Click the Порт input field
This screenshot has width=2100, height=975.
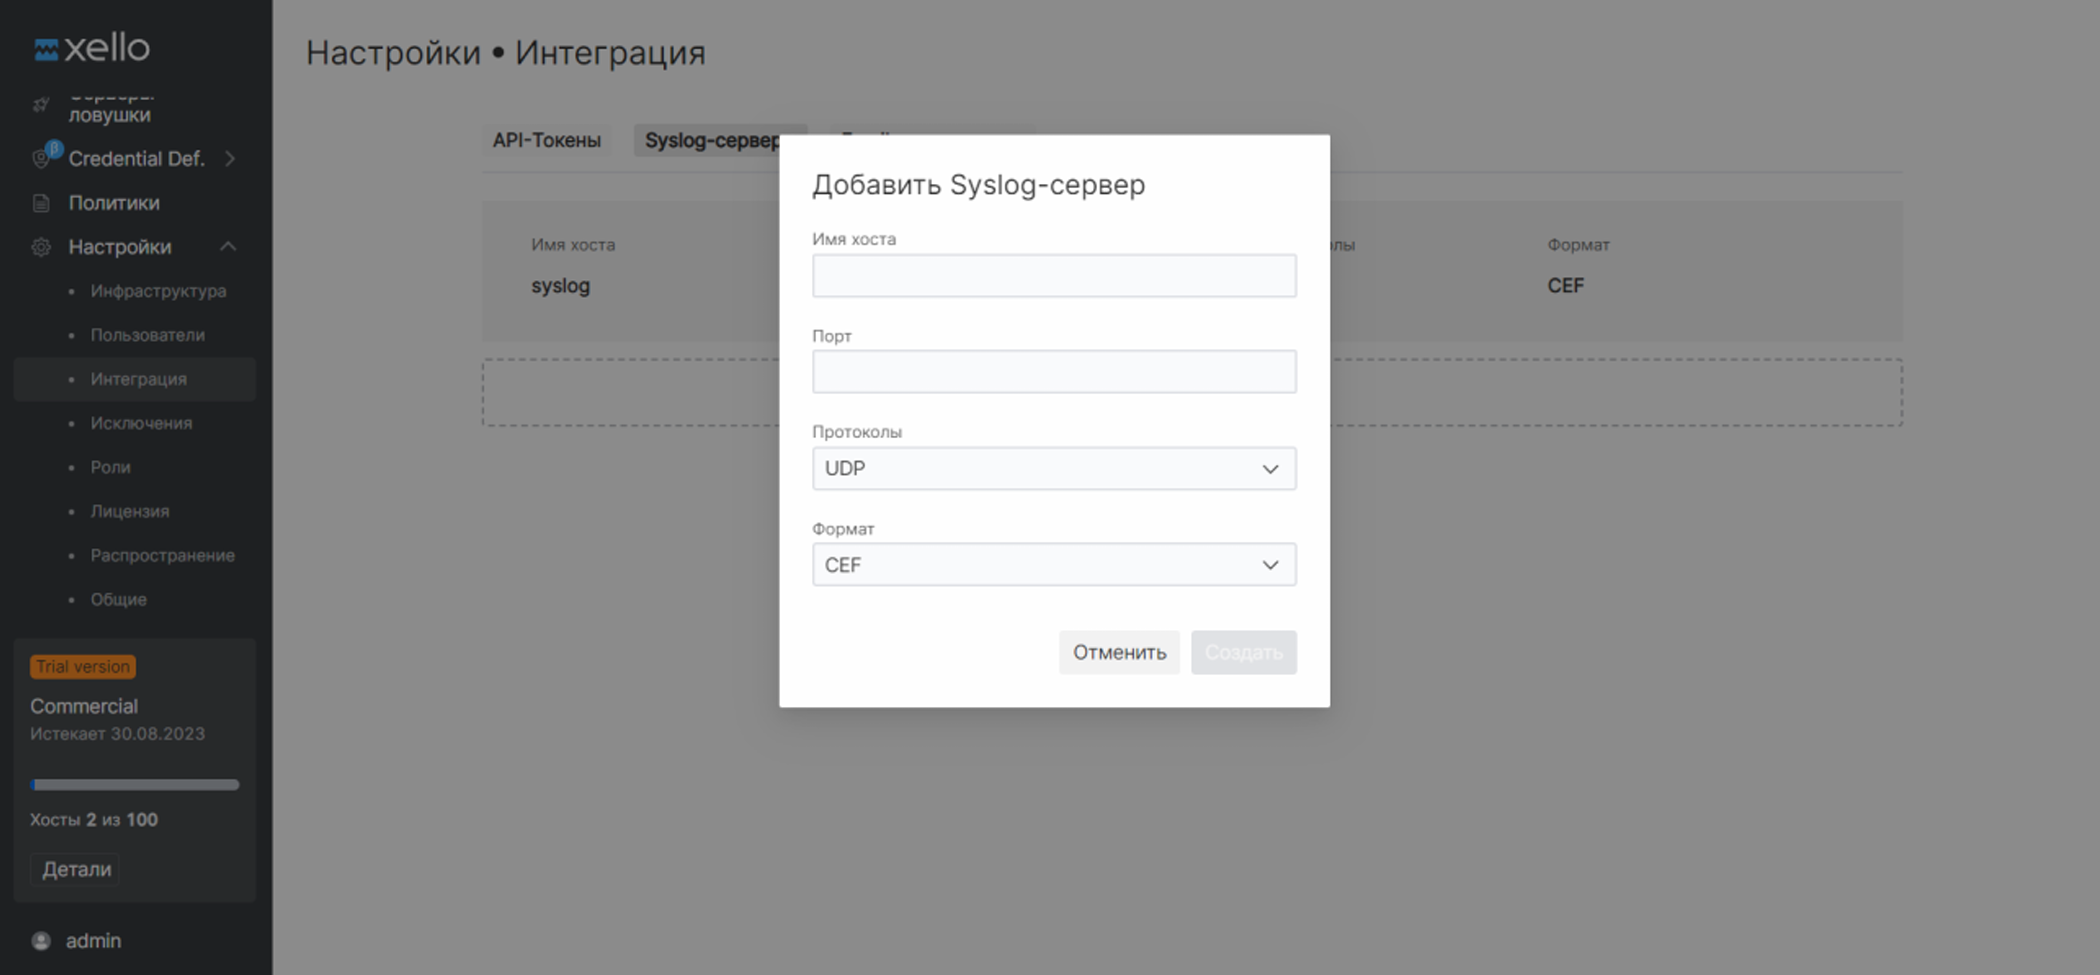click(x=1053, y=371)
